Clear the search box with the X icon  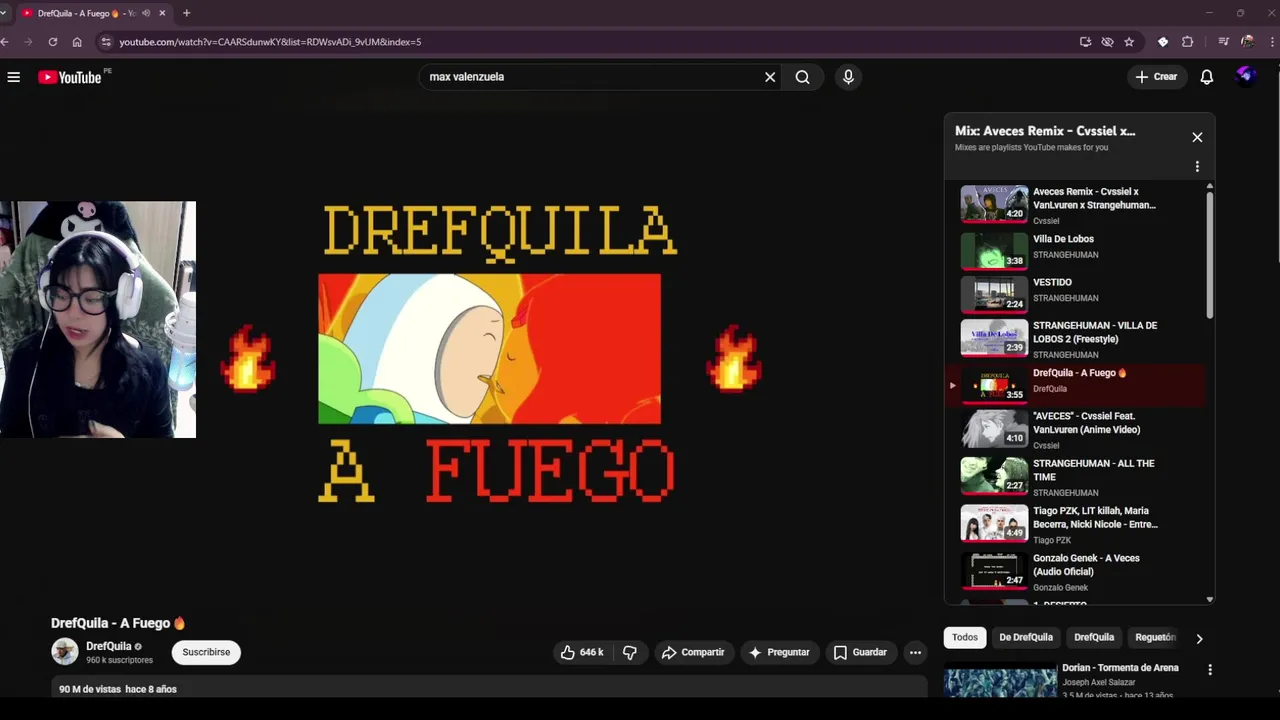770,77
